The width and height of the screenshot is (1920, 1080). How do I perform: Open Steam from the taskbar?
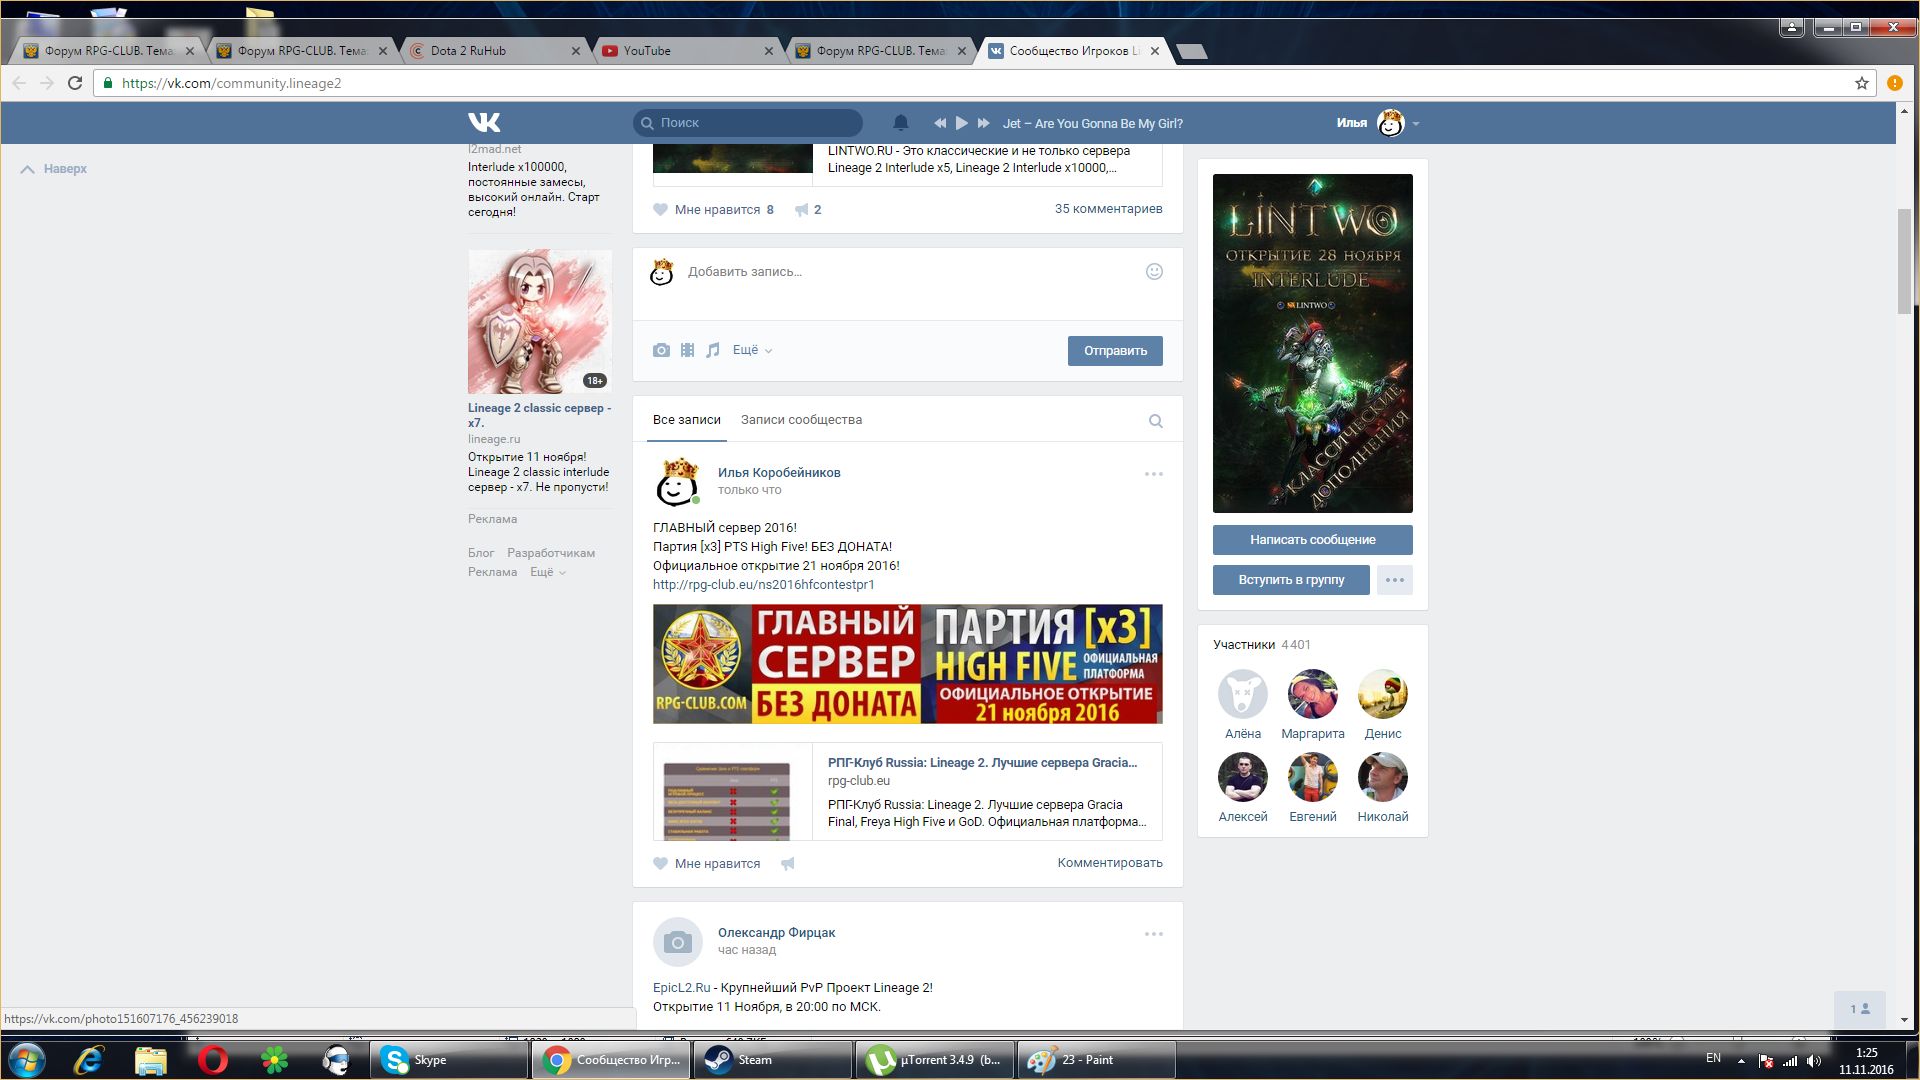(x=773, y=1060)
